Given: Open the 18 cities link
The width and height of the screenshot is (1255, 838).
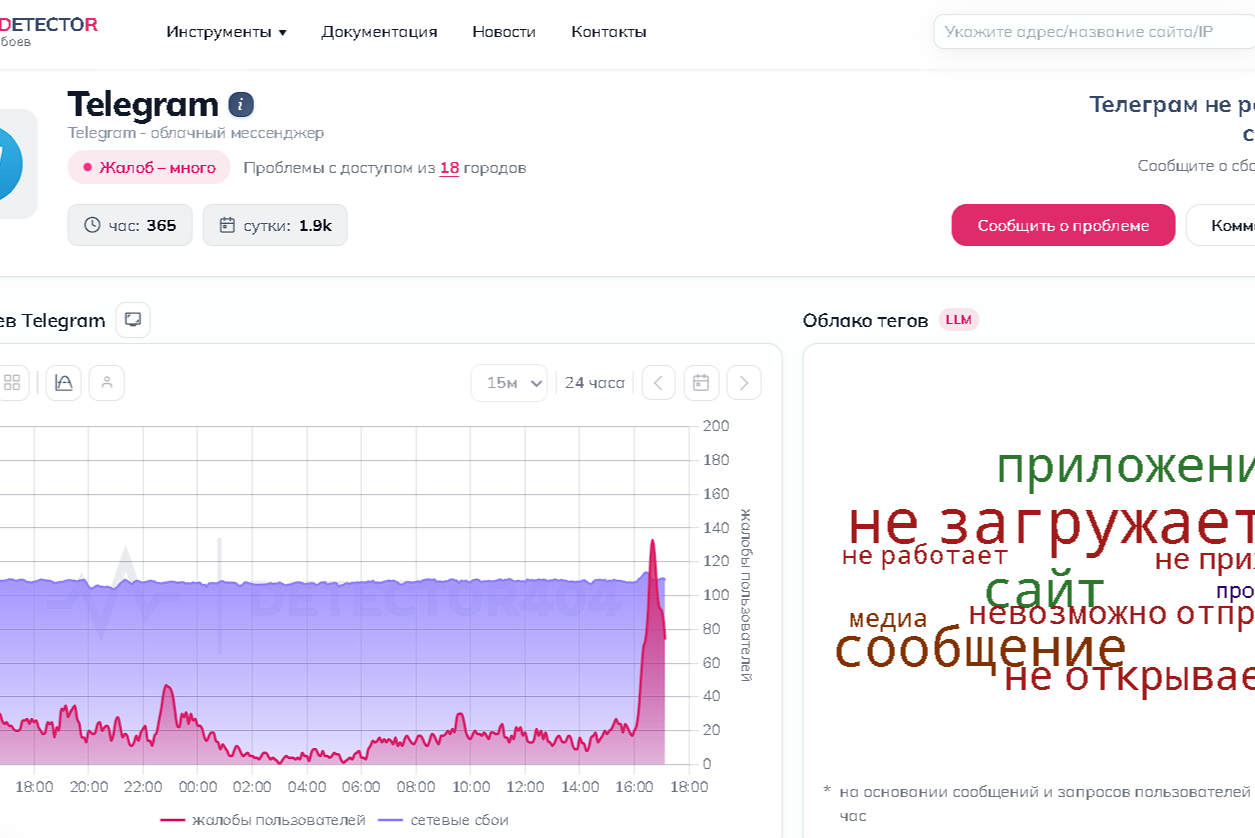Looking at the screenshot, I should tap(449, 168).
